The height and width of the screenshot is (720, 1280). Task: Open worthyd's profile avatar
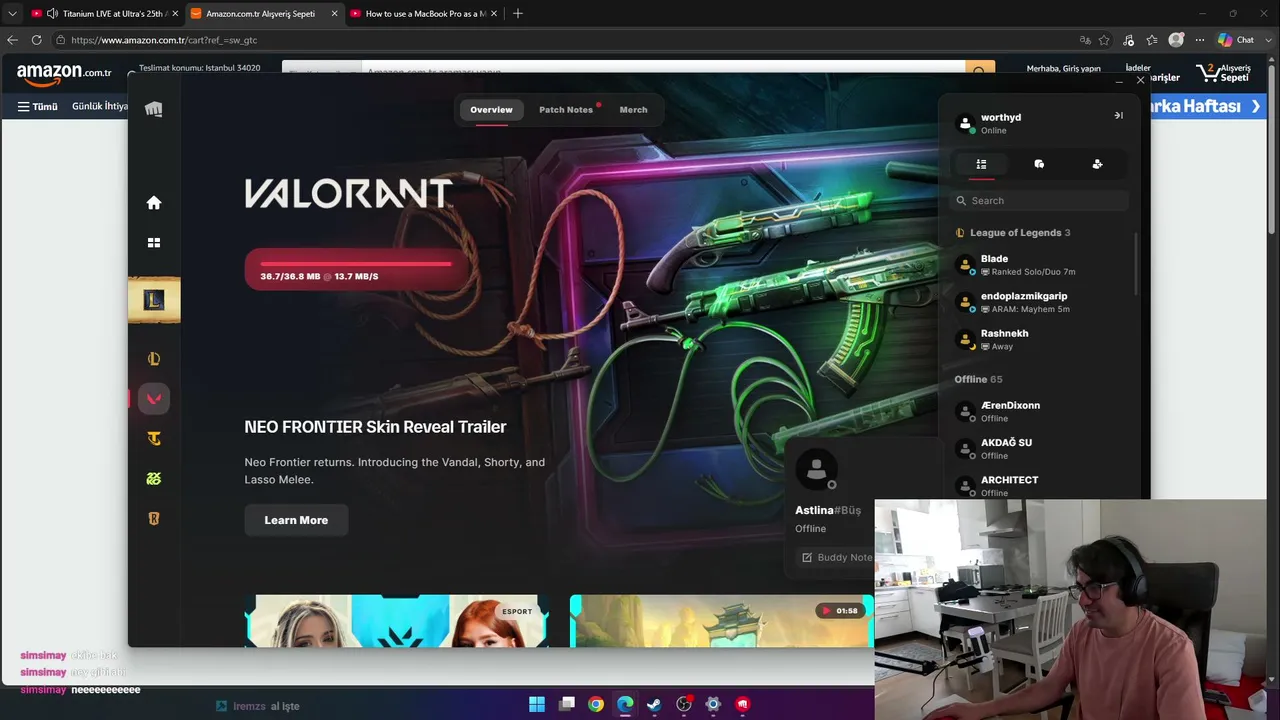pos(966,123)
